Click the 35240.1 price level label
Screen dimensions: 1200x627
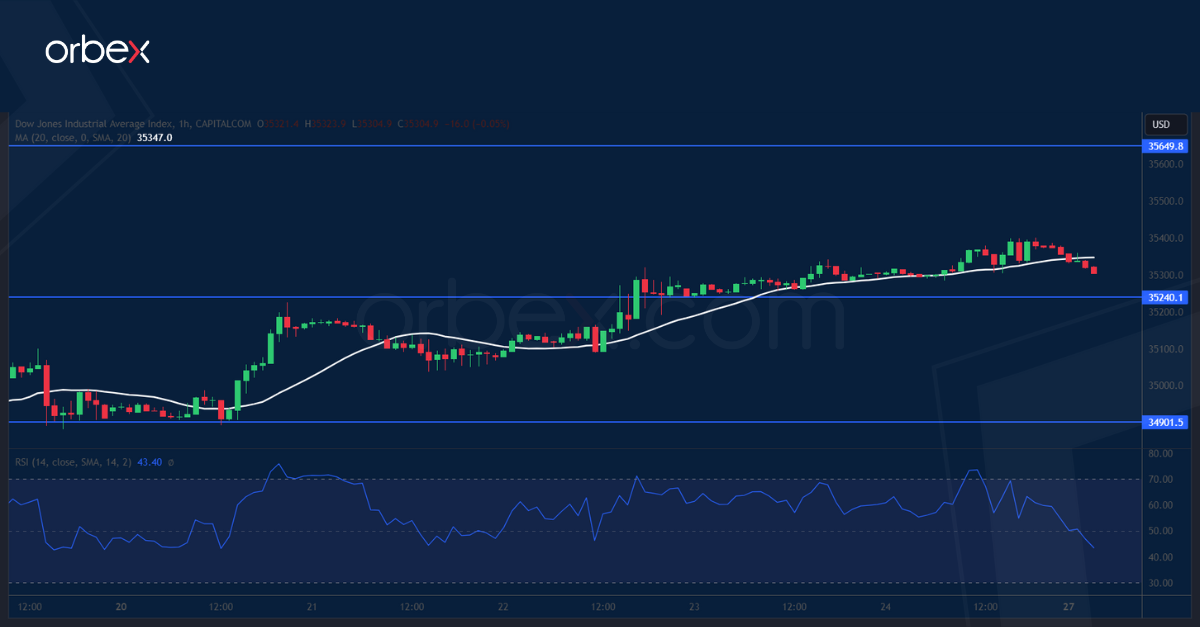coord(1165,297)
